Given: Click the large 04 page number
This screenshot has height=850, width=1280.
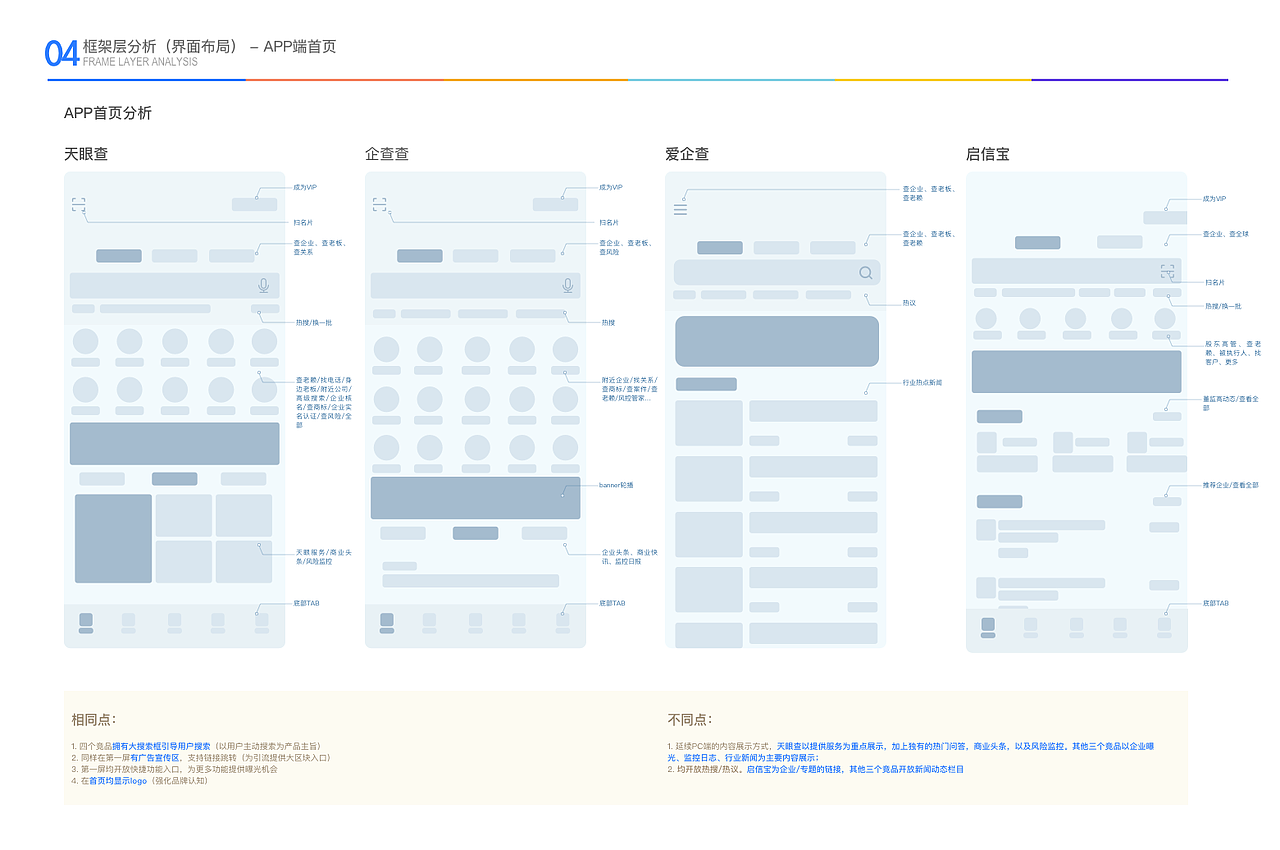Looking at the screenshot, I should point(62,53).
